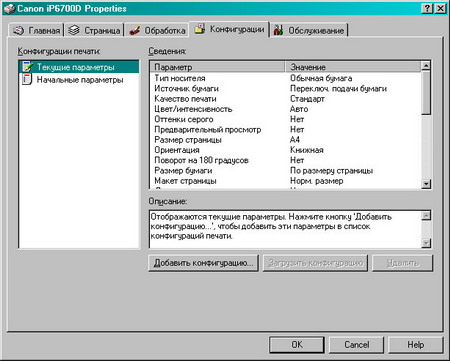Click the Страница tab stacked pages icon
This screenshot has height=361, width=450.
coord(74,30)
